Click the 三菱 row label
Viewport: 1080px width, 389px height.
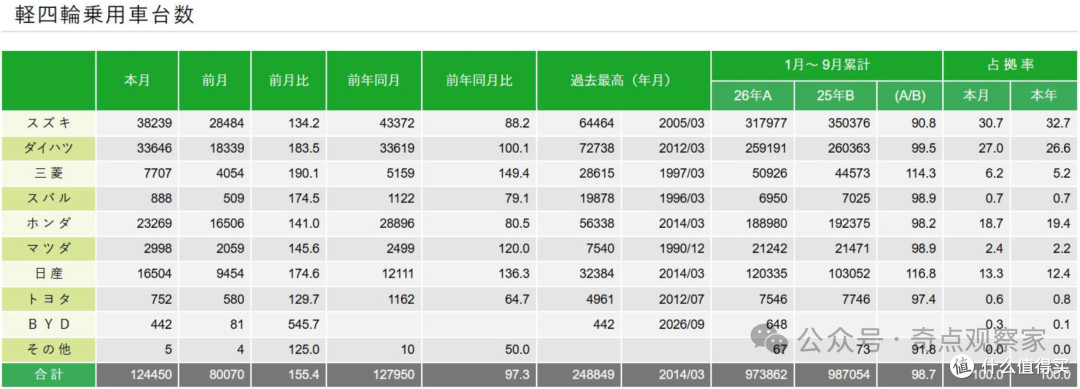48,174
